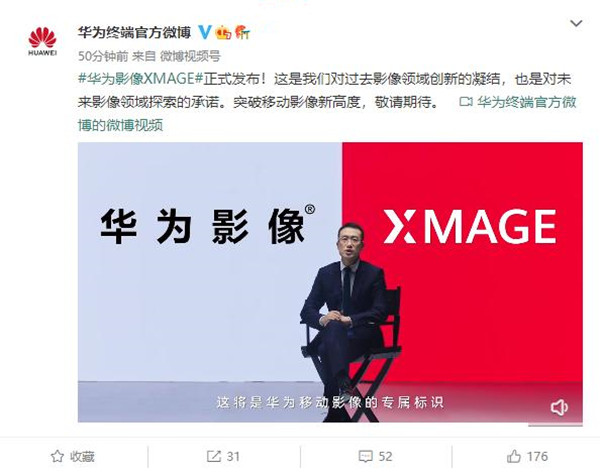The height and width of the screenshot is (476, 600).
Task: Click the colorful member badge icon
Action: (x=242, y=32)
